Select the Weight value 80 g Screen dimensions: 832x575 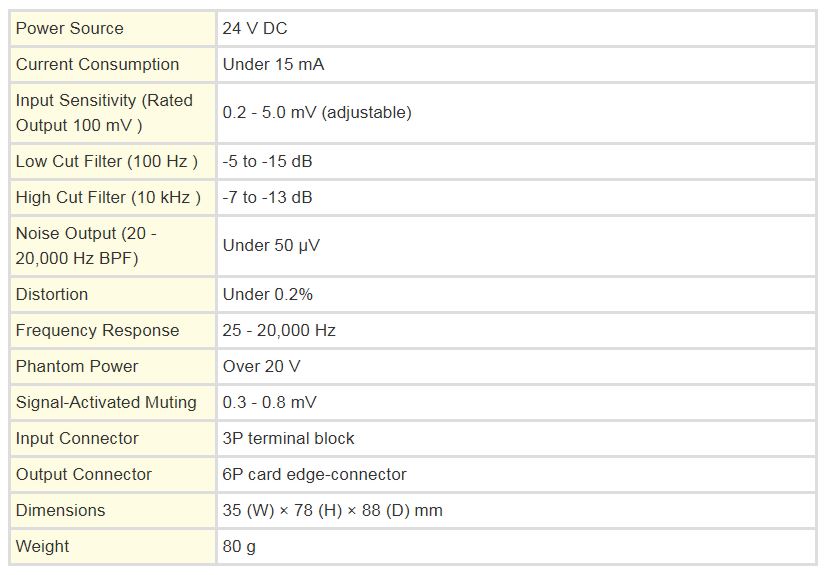click(239, 546)
